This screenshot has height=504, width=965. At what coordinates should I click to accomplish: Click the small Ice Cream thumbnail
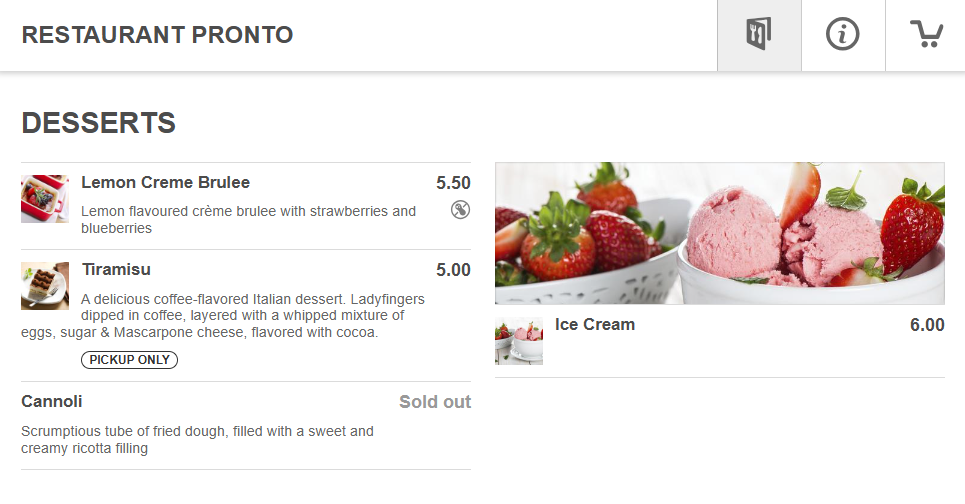[519, 341]
